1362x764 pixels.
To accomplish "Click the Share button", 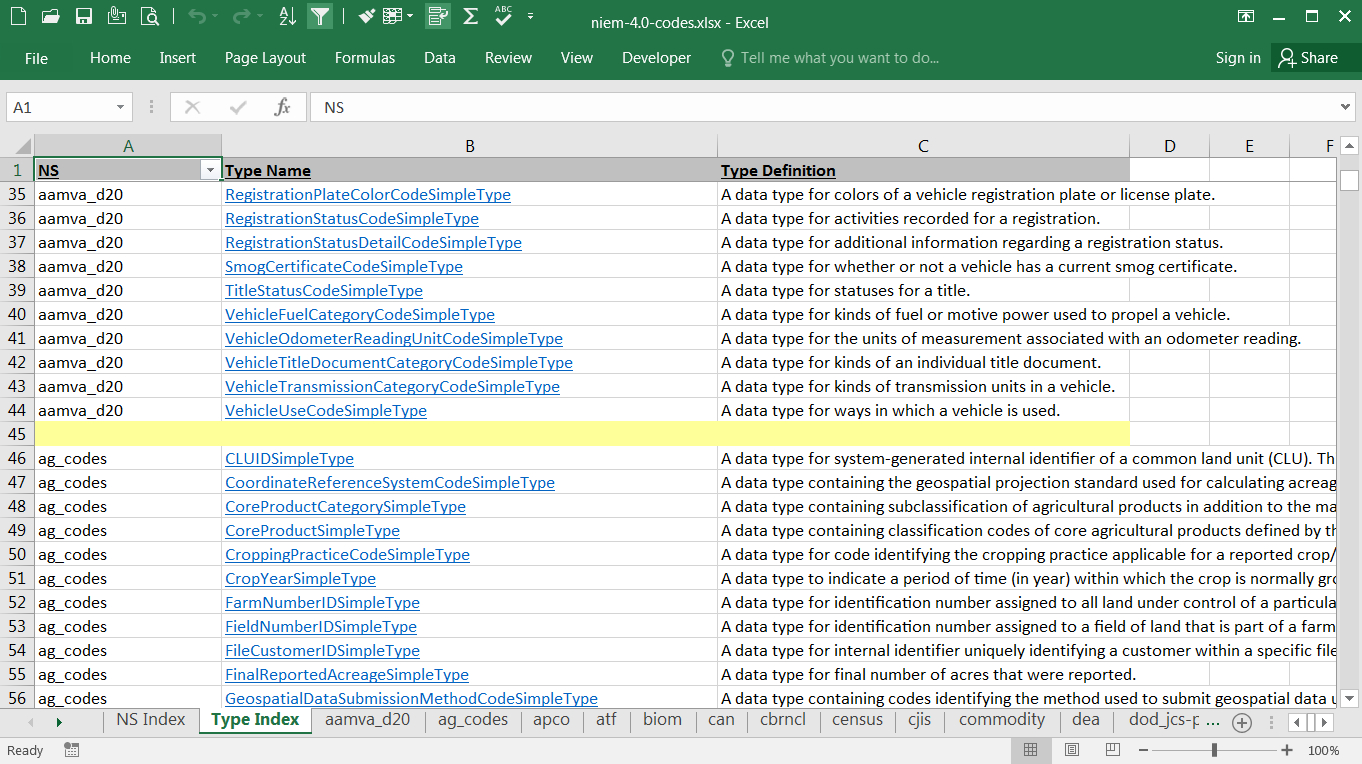I will (1308, 58).
